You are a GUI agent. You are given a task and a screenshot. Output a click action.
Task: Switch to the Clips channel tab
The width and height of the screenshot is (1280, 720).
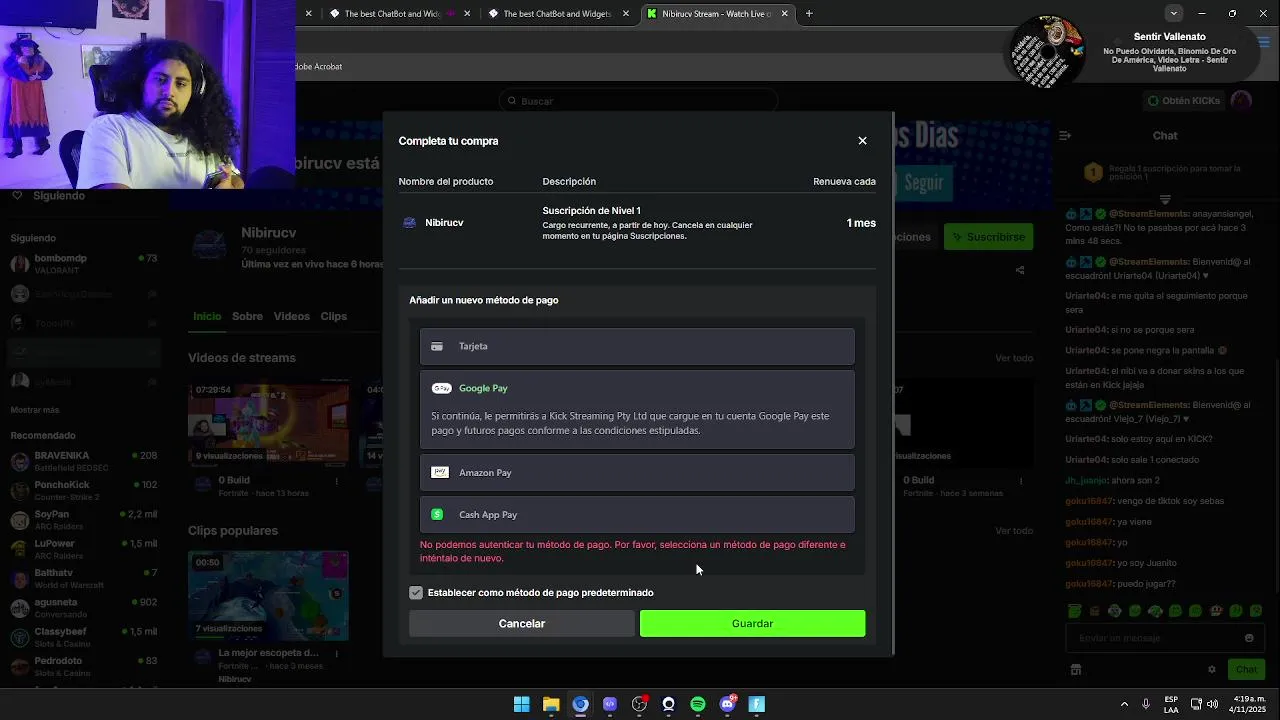tap(333, 316)
